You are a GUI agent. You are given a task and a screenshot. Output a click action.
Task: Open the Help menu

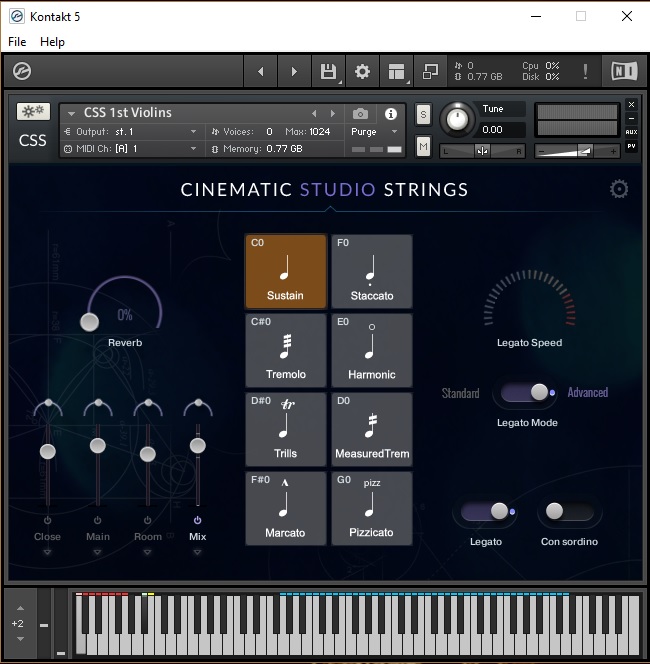[52, 42]
